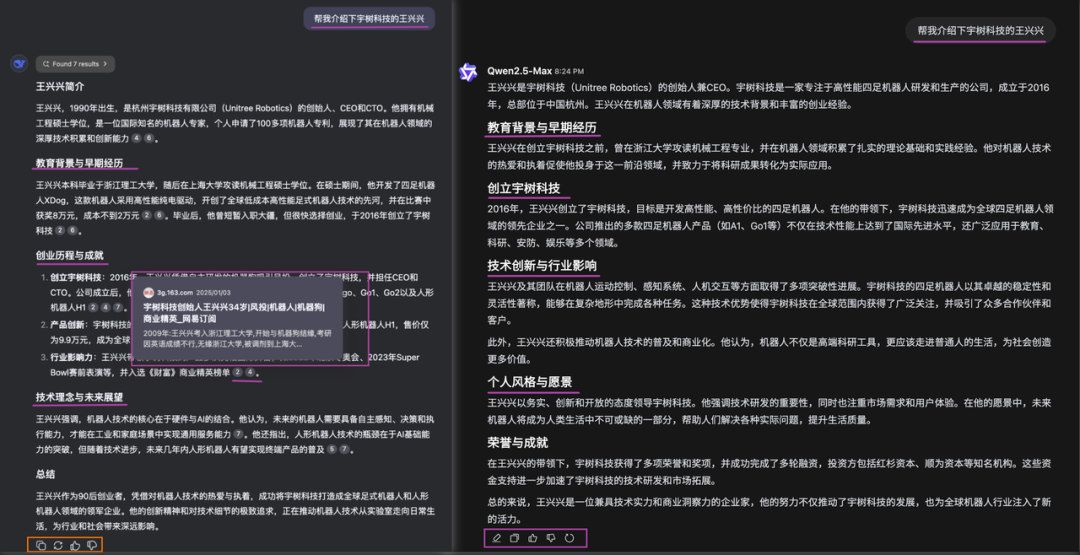Open citation 5 after 终端产品的普及
Screen dimensions: 1080x555
(x=331, y=450)
